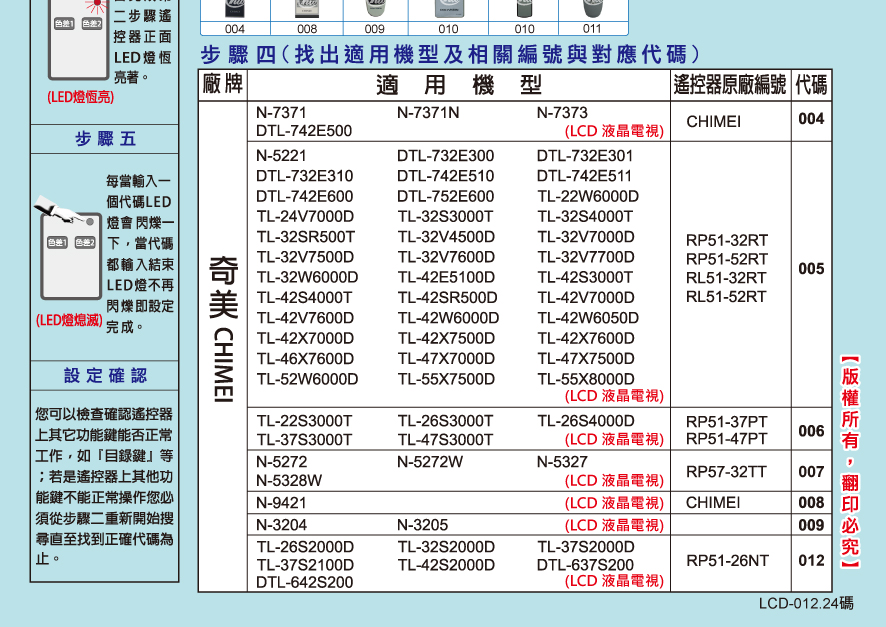The height and width of the screenshot is (627, 886).
Task: Click code 006 in the 代碼 column
Action: coord(811,431)
